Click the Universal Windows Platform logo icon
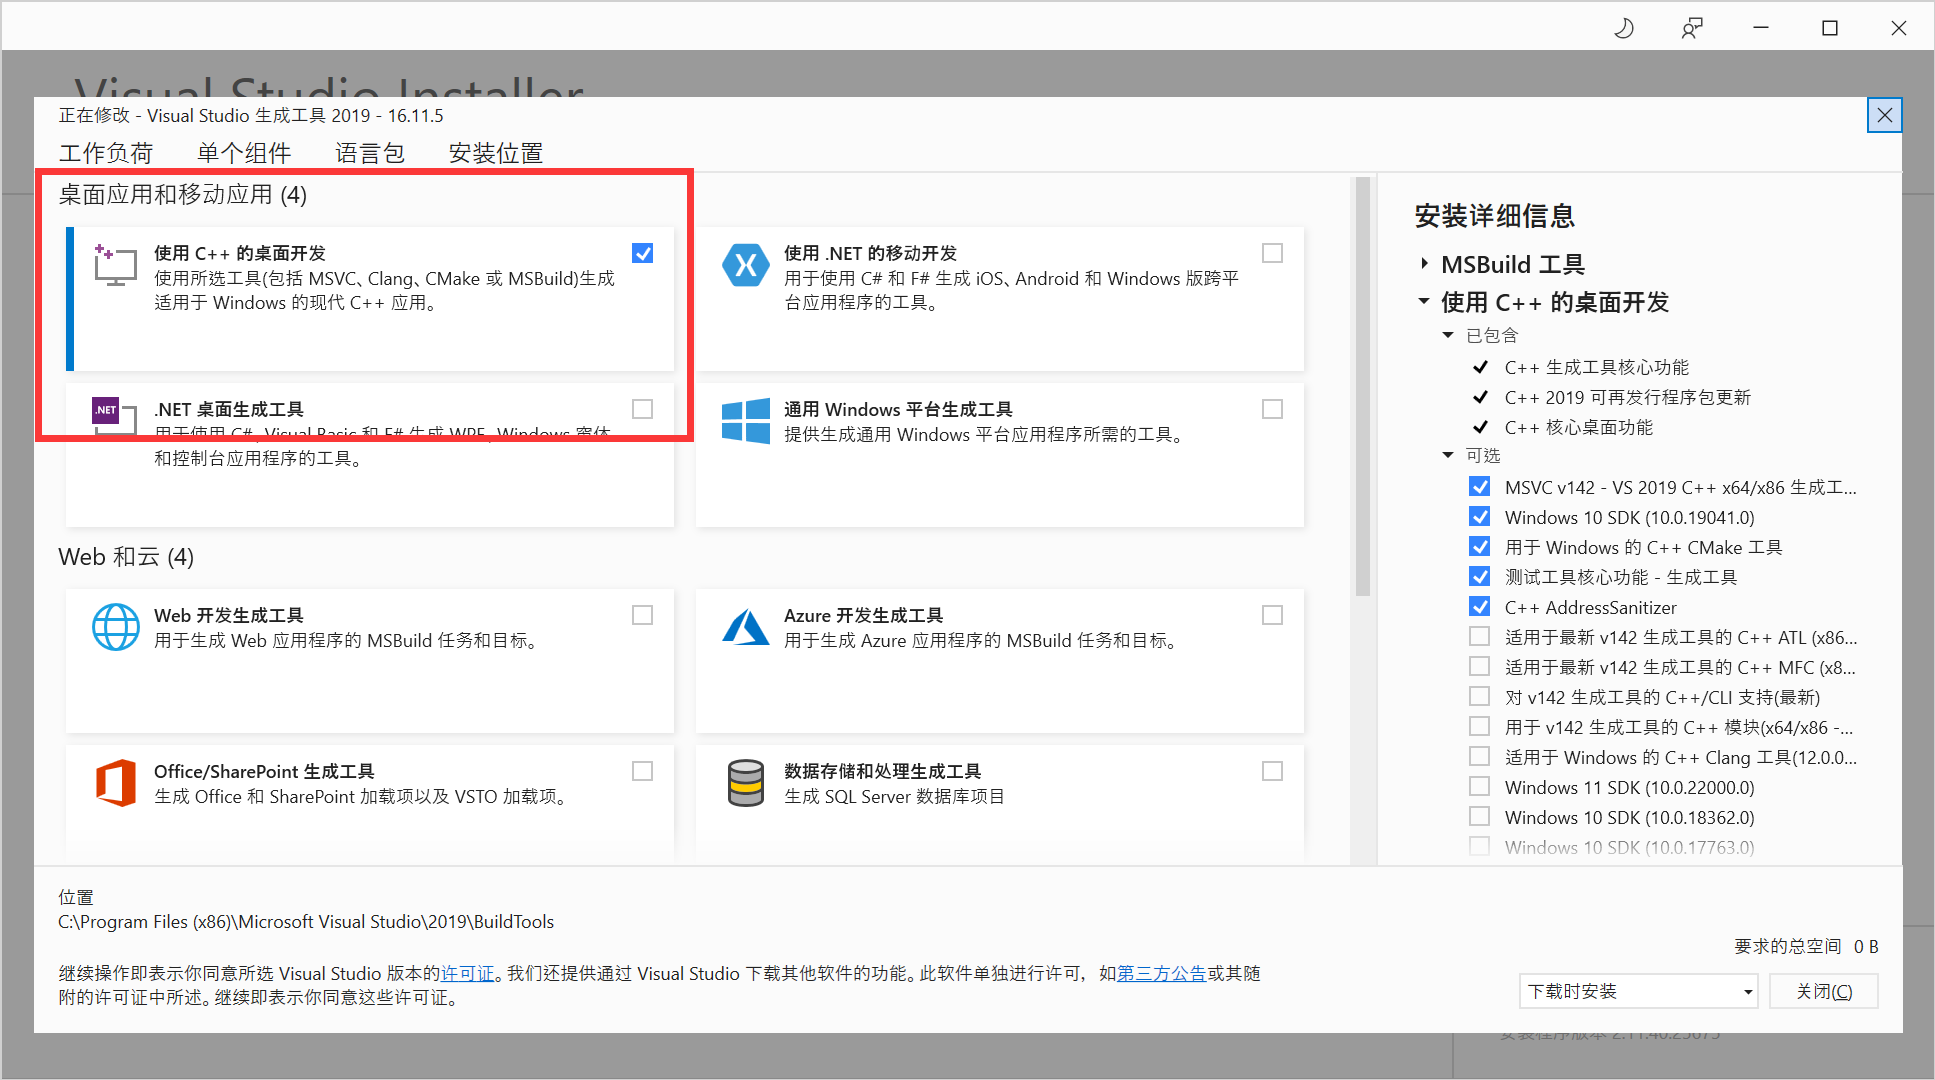Viewport: 1935px width, 1080px height. coord(746,421)
